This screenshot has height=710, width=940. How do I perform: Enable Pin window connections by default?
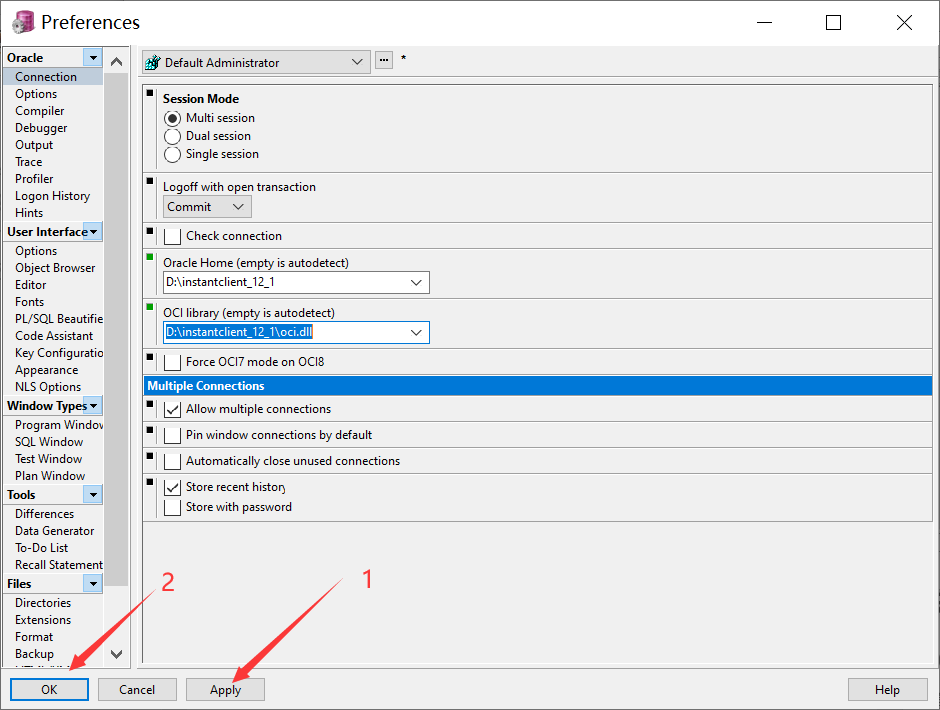click(172, 435)
